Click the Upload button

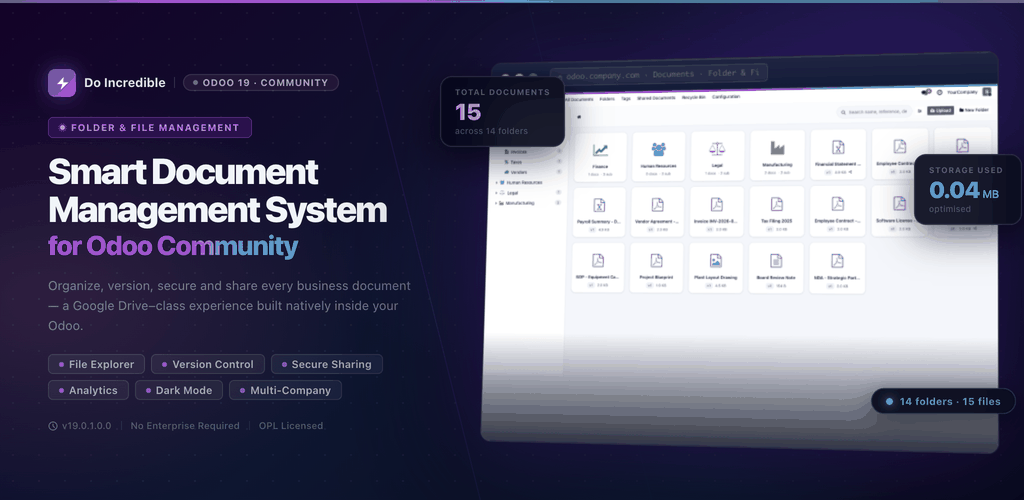[x=940, y=111]
